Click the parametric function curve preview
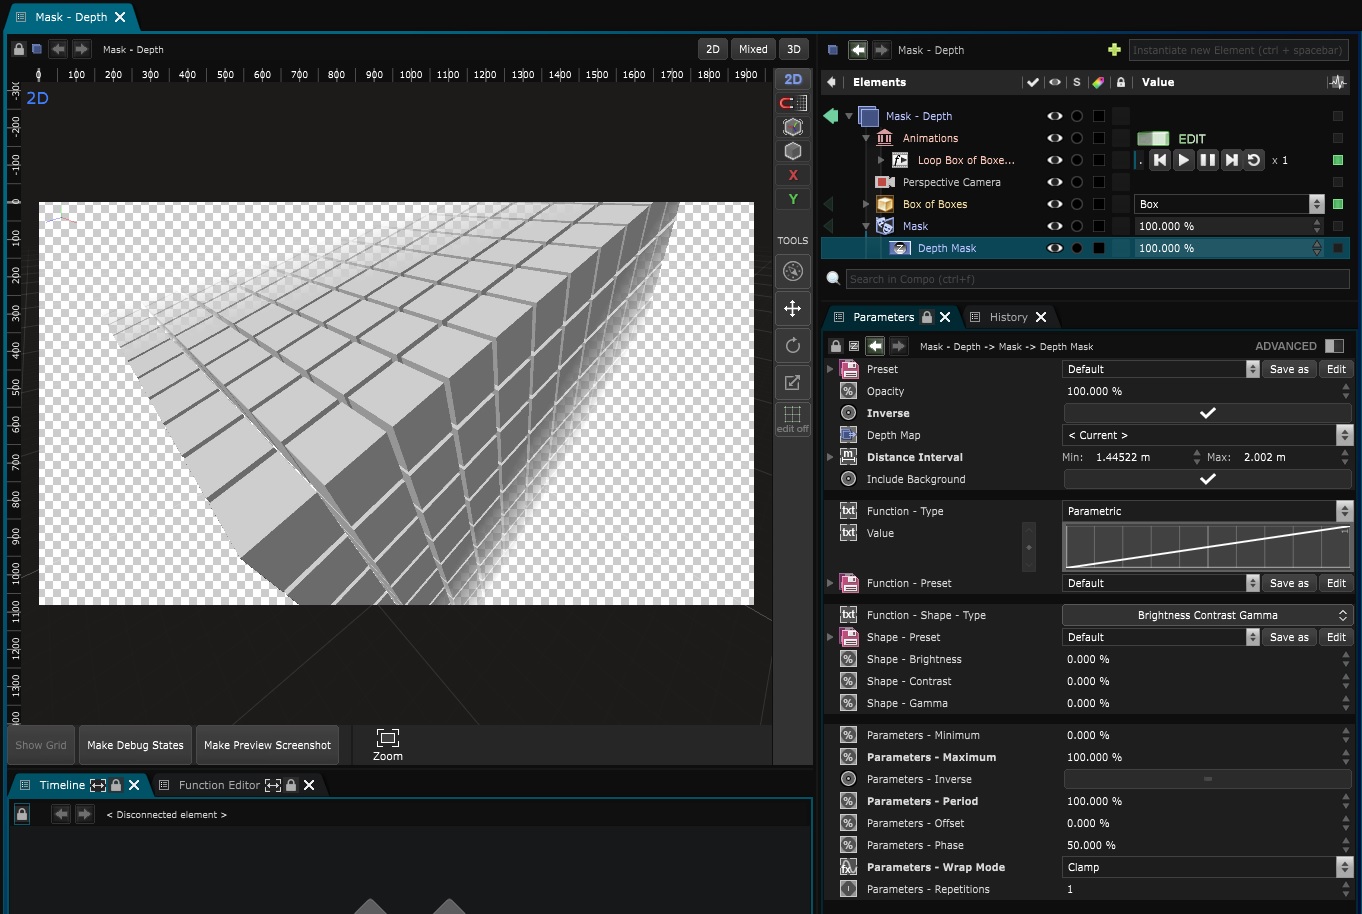1362x914 pixels. (1207, 547)
